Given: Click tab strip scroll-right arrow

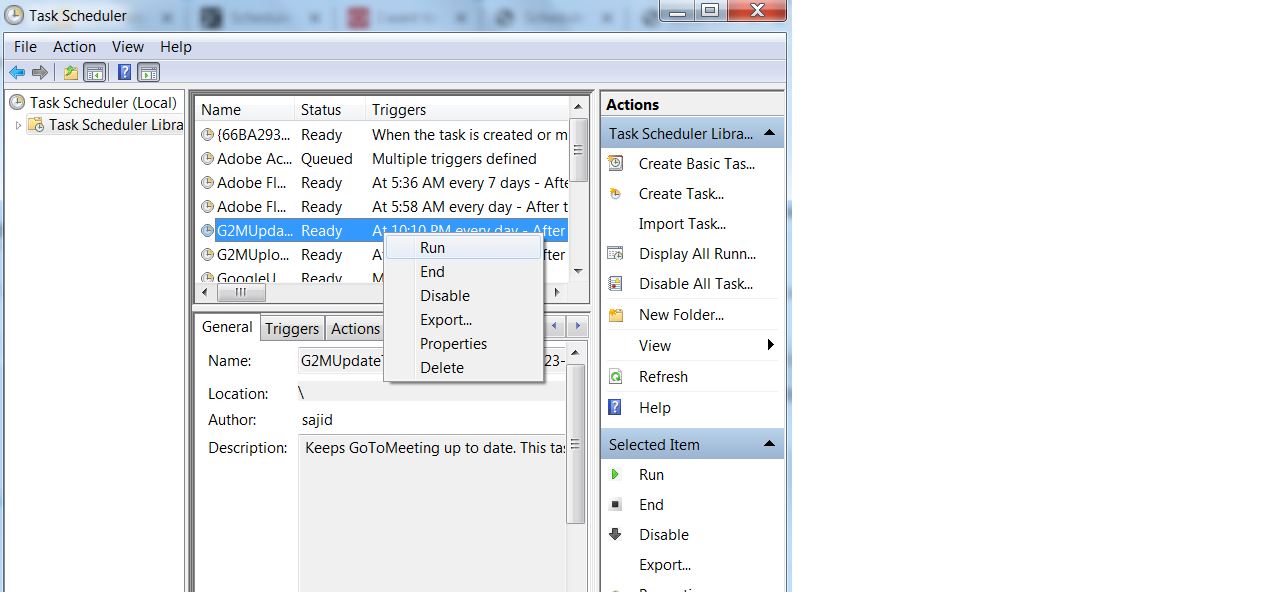Looking at the screenshot, I should click(x=577, y=326).
